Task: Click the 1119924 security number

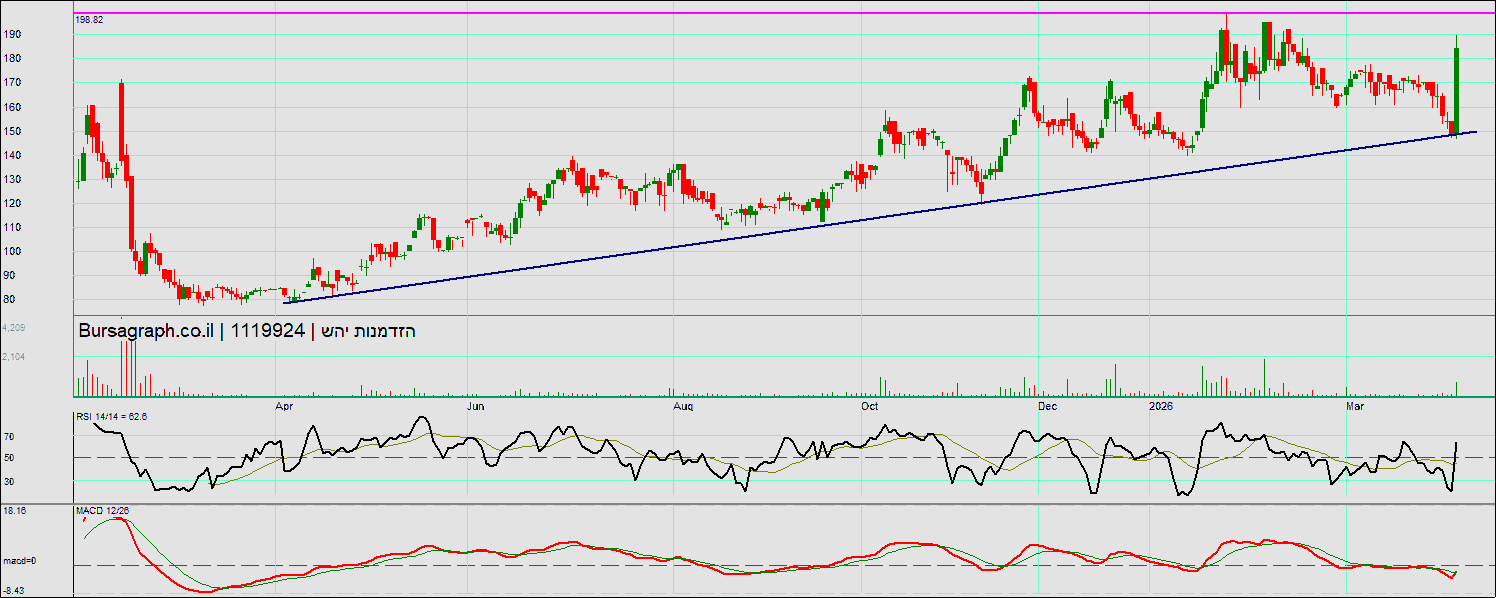Action: 267,332
